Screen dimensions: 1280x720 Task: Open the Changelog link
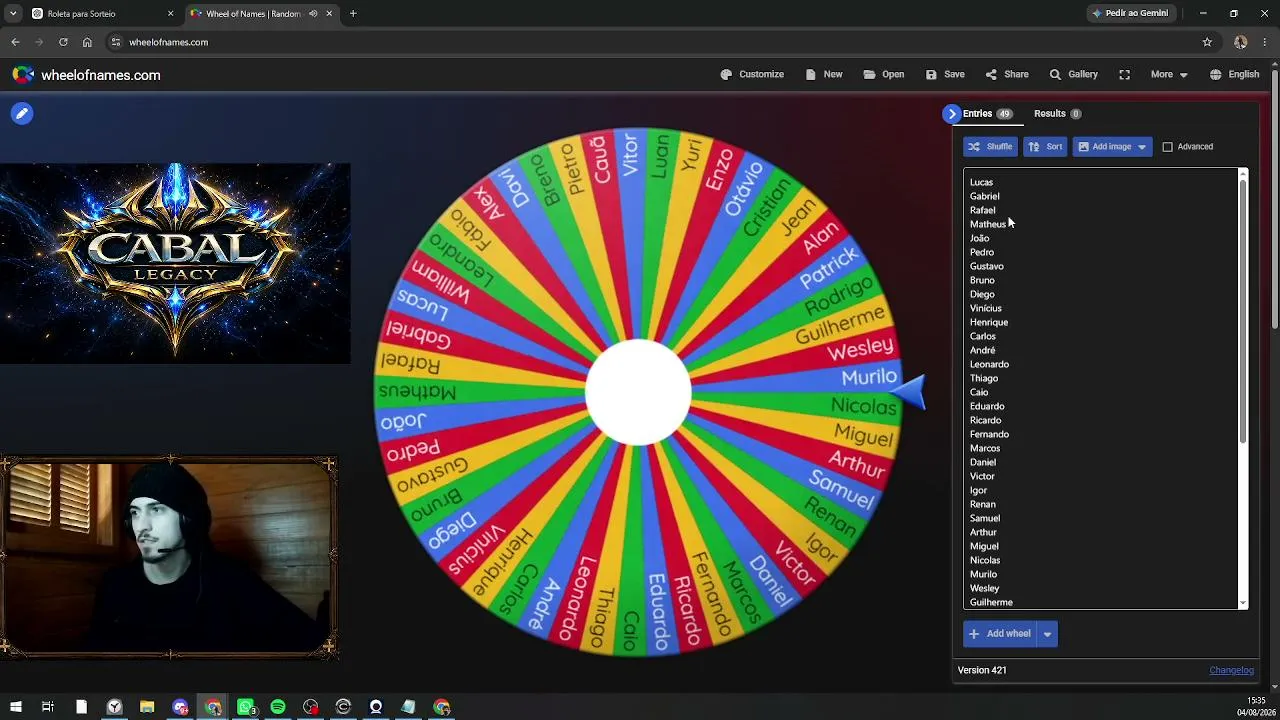tap(1231, 670)
